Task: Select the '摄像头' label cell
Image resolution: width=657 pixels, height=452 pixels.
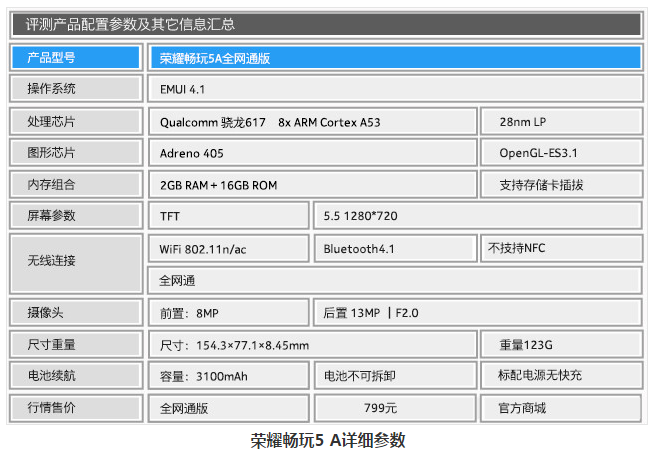Action: [76, 312]
